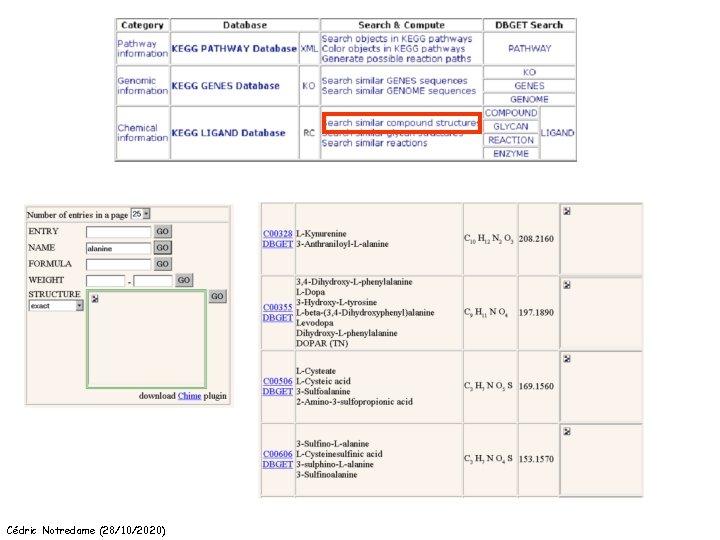
Task: Click the broken structure image in the C00506 row
Action: click(x=567, y=359)
